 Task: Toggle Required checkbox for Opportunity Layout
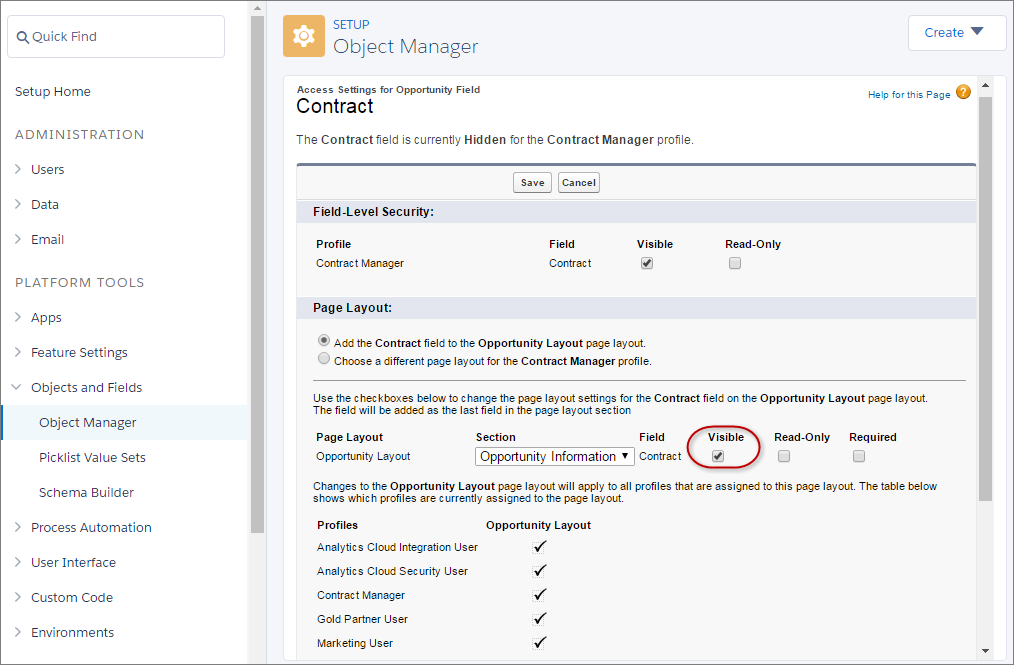[859, 456]
